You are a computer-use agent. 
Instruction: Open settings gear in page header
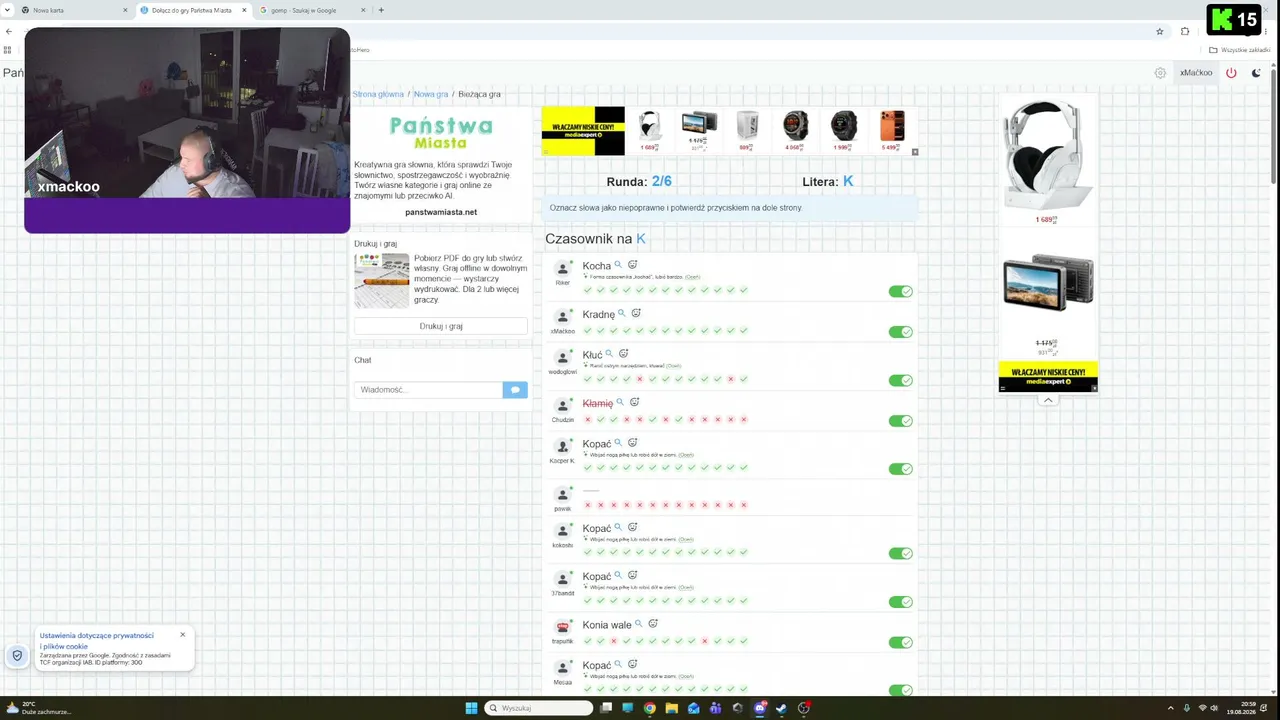point(1160,73)
